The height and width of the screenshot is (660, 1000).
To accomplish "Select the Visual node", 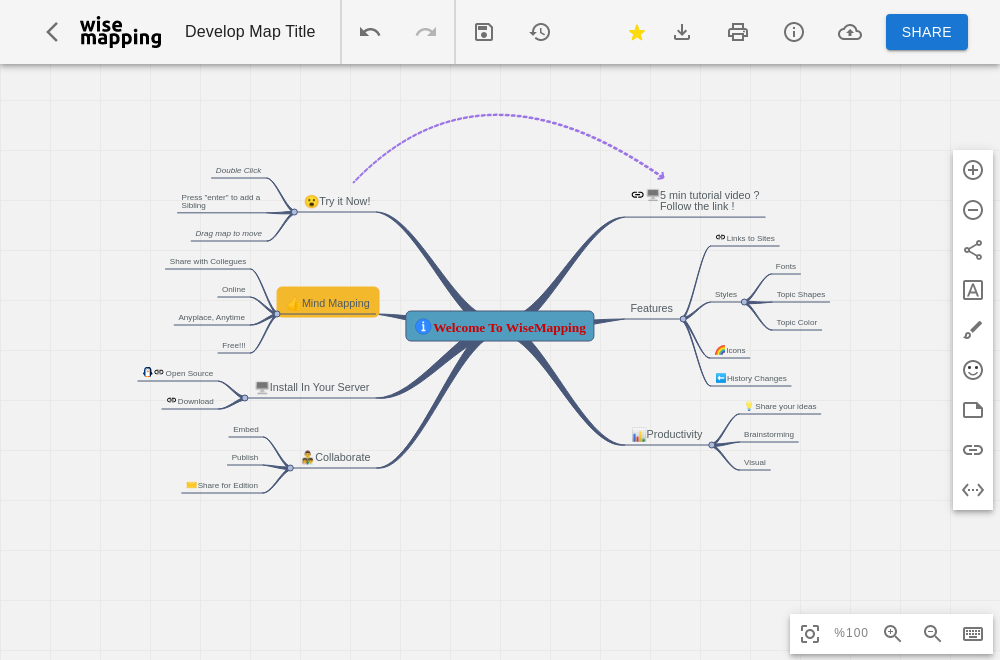I will coord(754,463).
